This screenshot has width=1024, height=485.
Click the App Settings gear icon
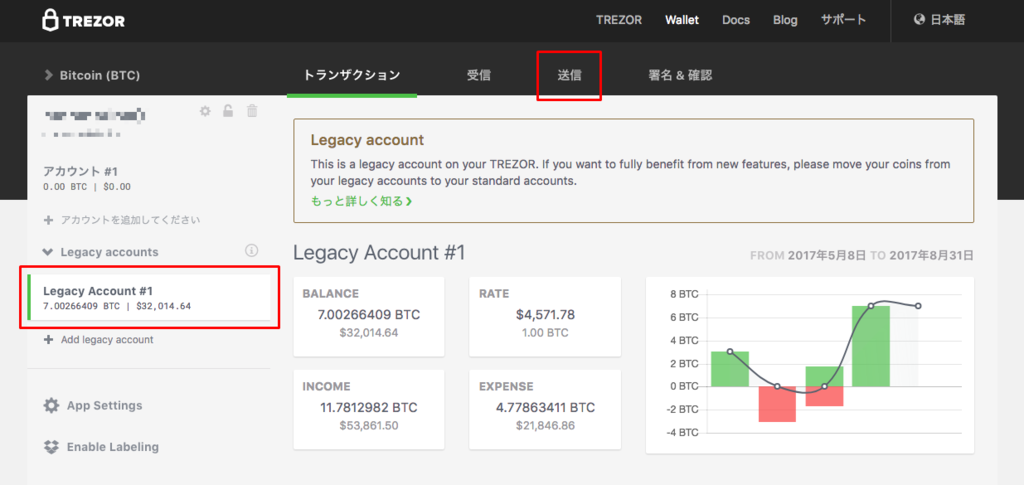point(51,405)
